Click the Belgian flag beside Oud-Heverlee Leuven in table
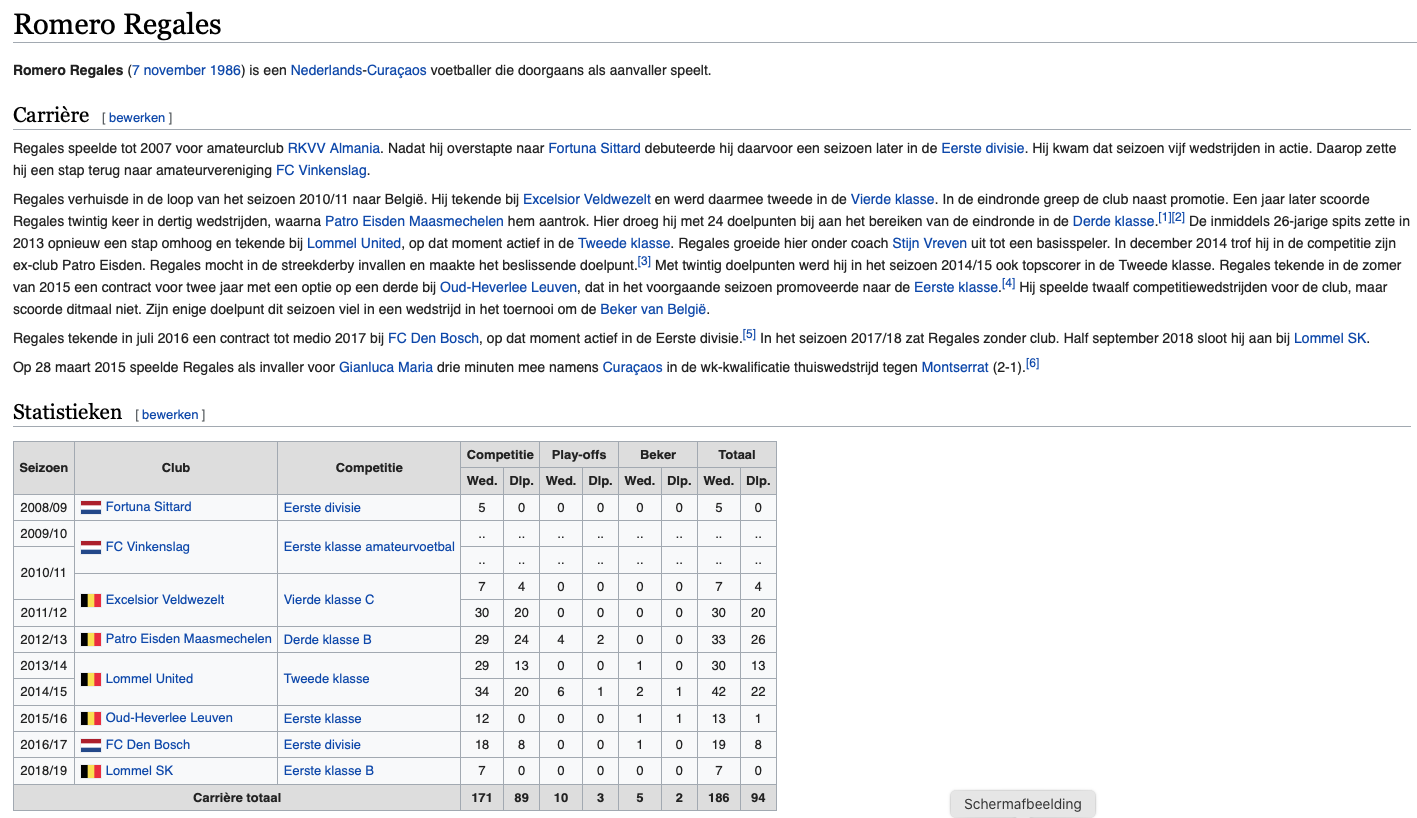 pyautogui.click(x=91, y=718)
